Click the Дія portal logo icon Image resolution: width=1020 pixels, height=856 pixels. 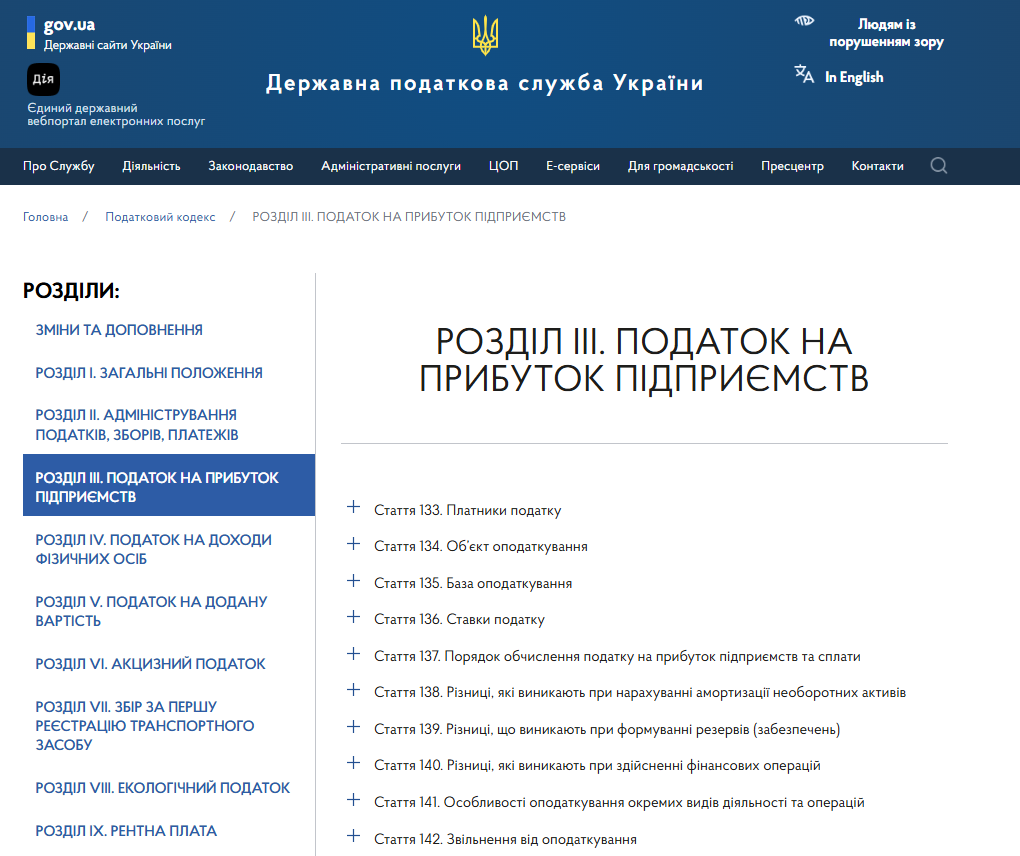tap(44, 79)
